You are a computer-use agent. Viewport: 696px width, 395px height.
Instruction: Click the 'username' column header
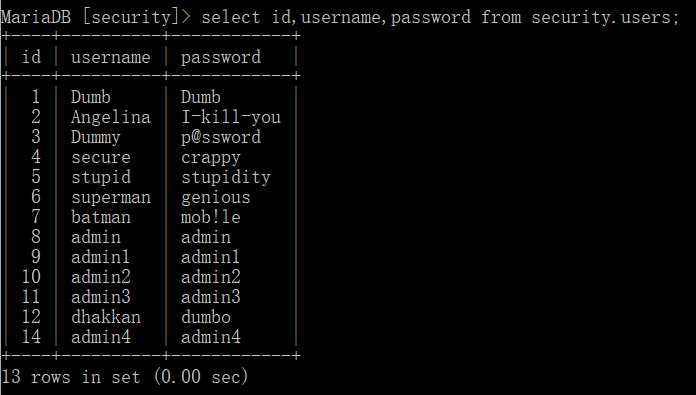[111, 57]
